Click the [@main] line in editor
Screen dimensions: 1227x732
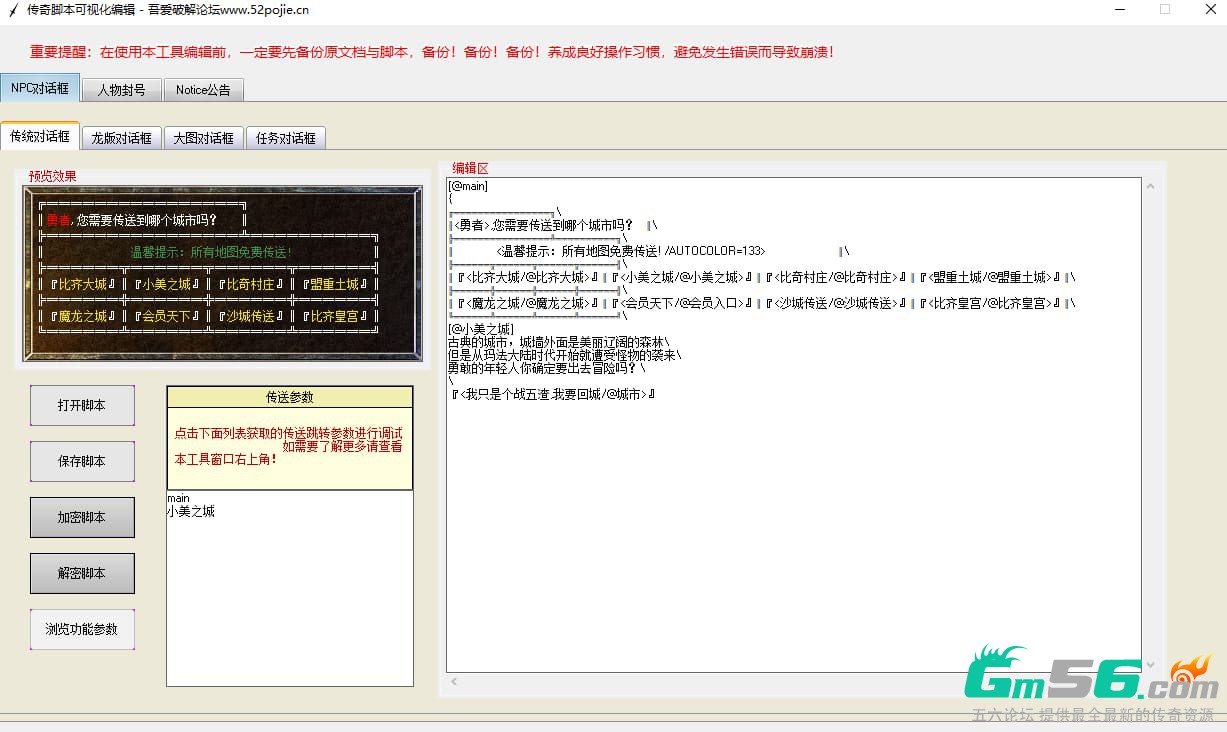[x=467, y=186]
